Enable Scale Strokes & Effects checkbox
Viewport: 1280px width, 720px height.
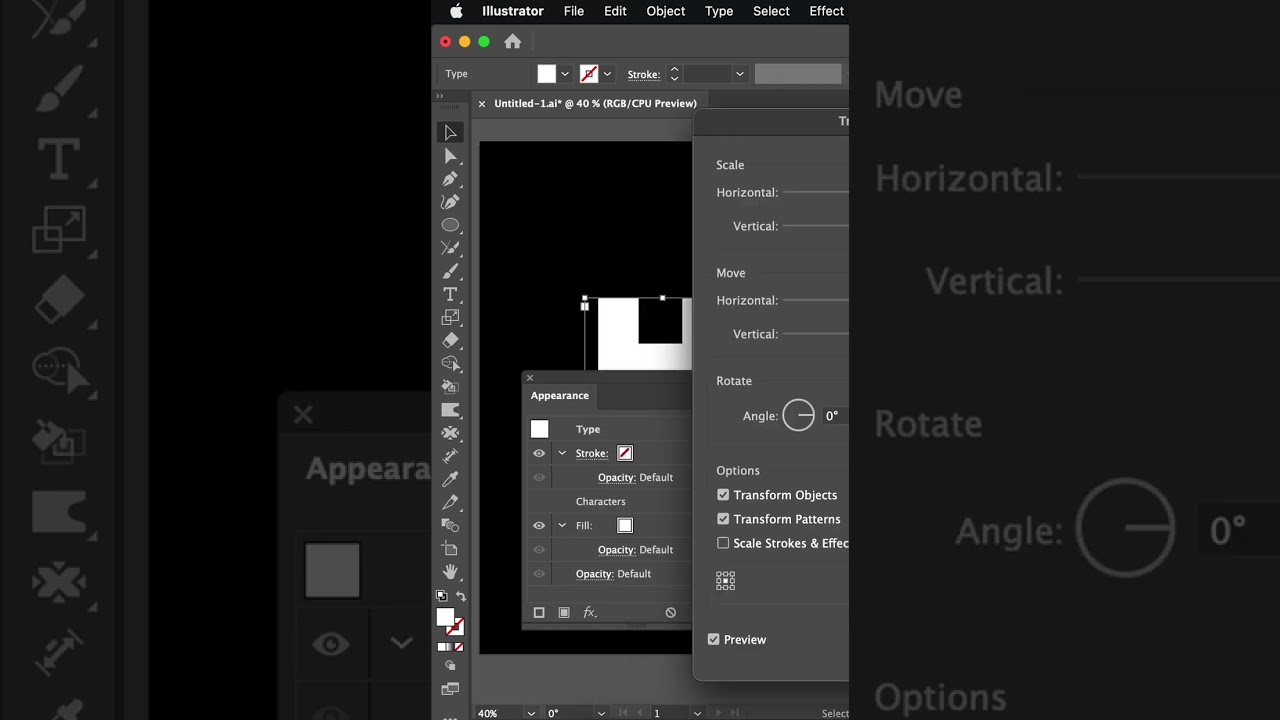tap(723, 543)
